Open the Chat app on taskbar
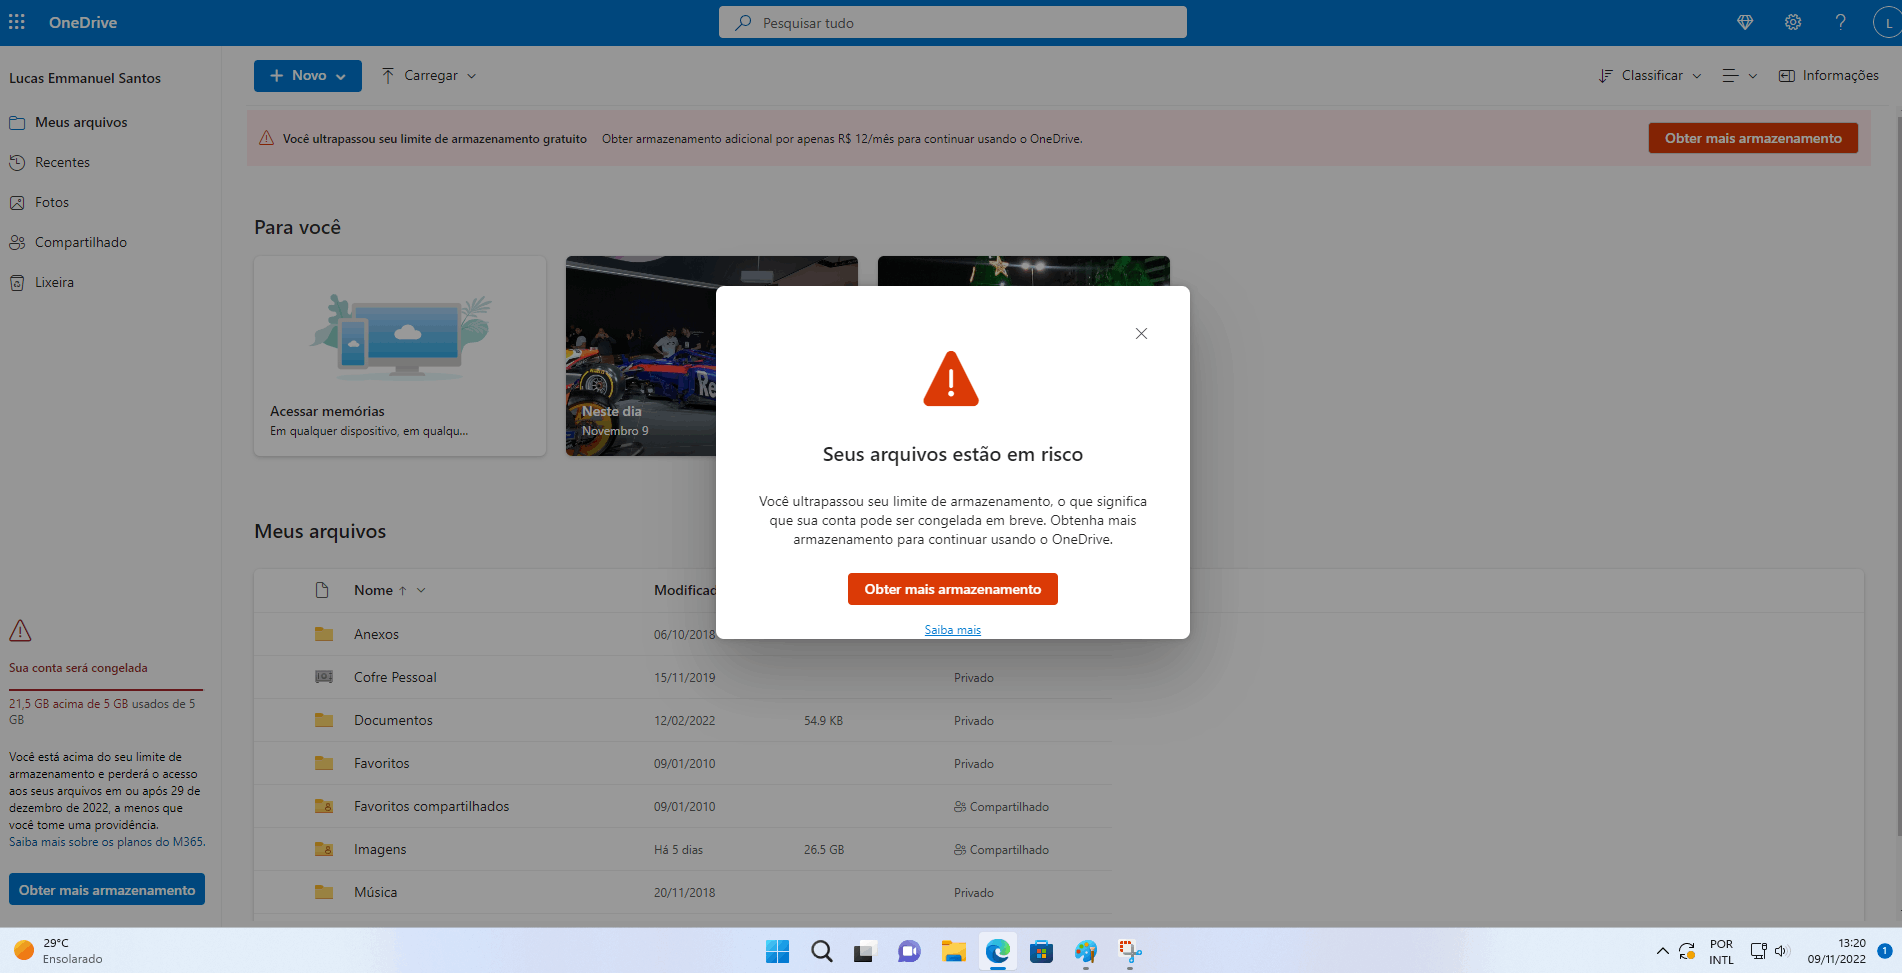The image size is (1902, 973). tap(909, 951)
